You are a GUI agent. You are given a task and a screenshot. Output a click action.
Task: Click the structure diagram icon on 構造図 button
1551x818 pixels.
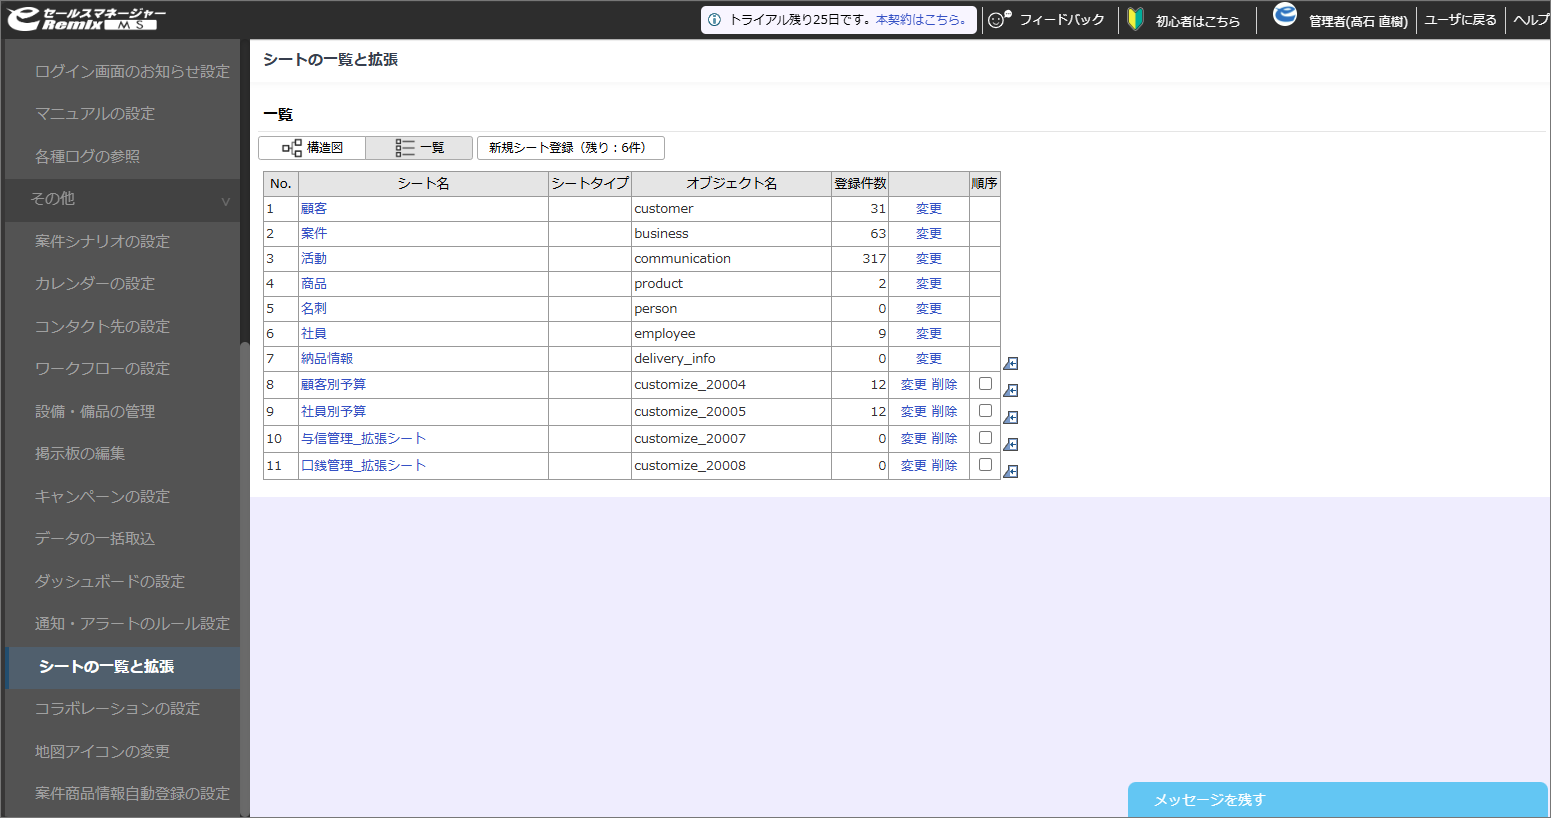click(x=292, y=148)
